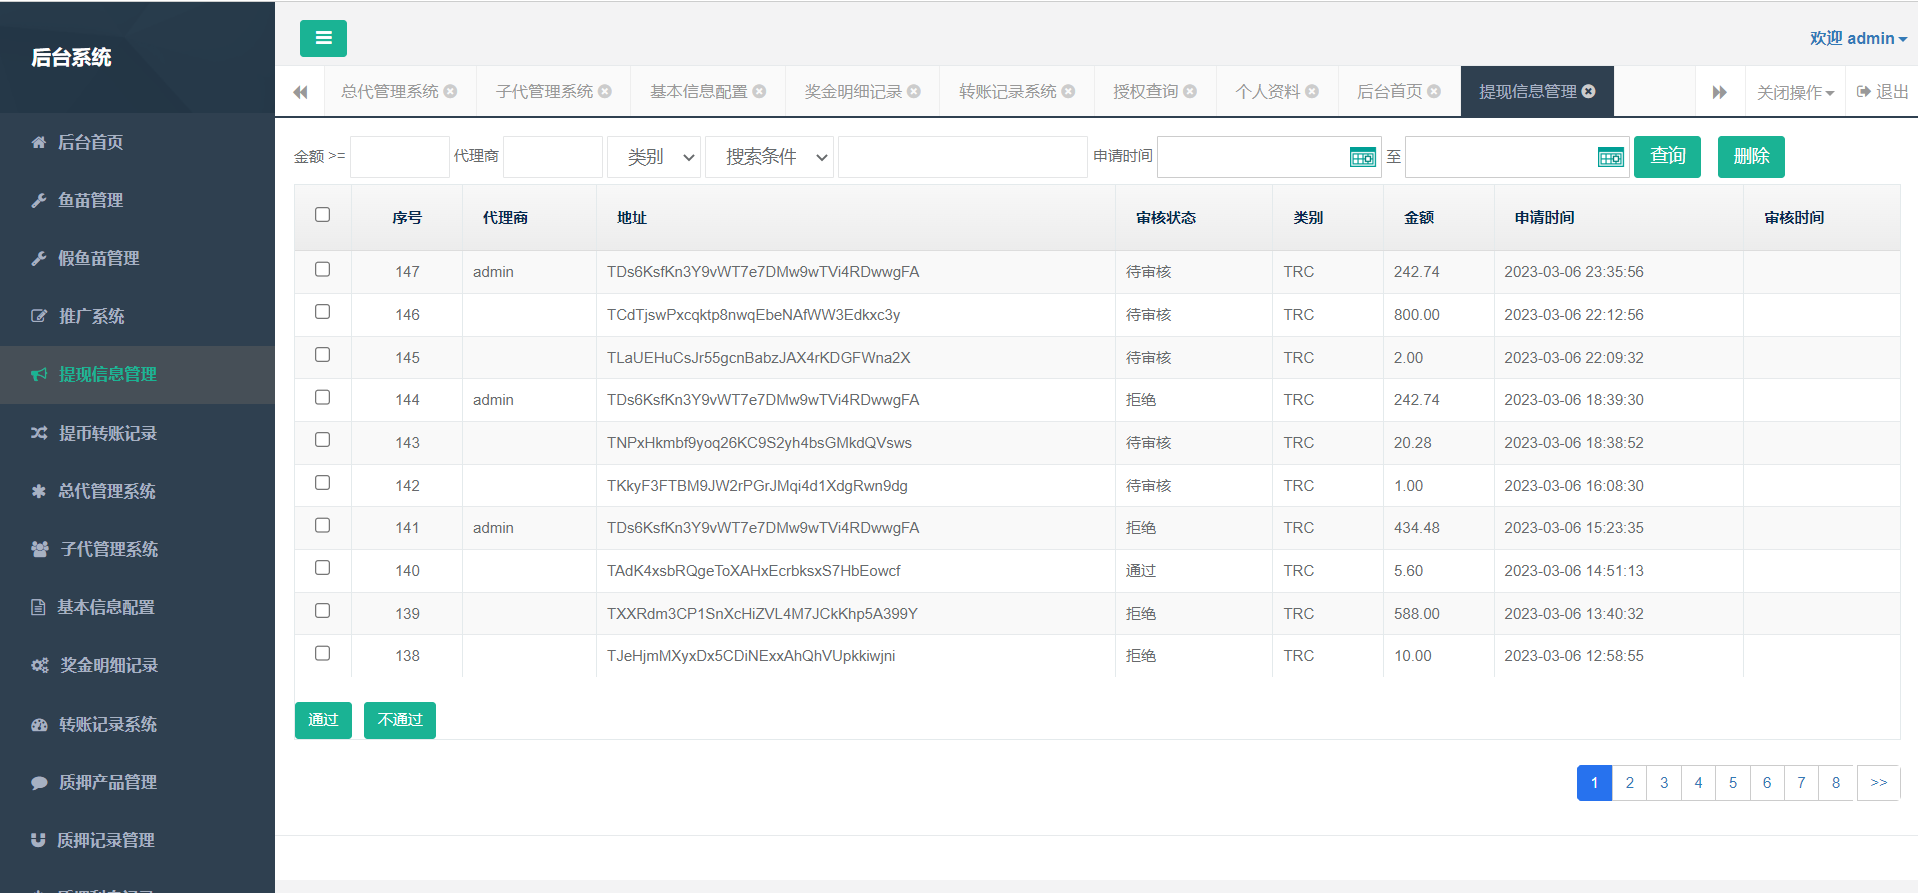Expand the 关闭操作 dropdown menu

(x=1795, y=92)
